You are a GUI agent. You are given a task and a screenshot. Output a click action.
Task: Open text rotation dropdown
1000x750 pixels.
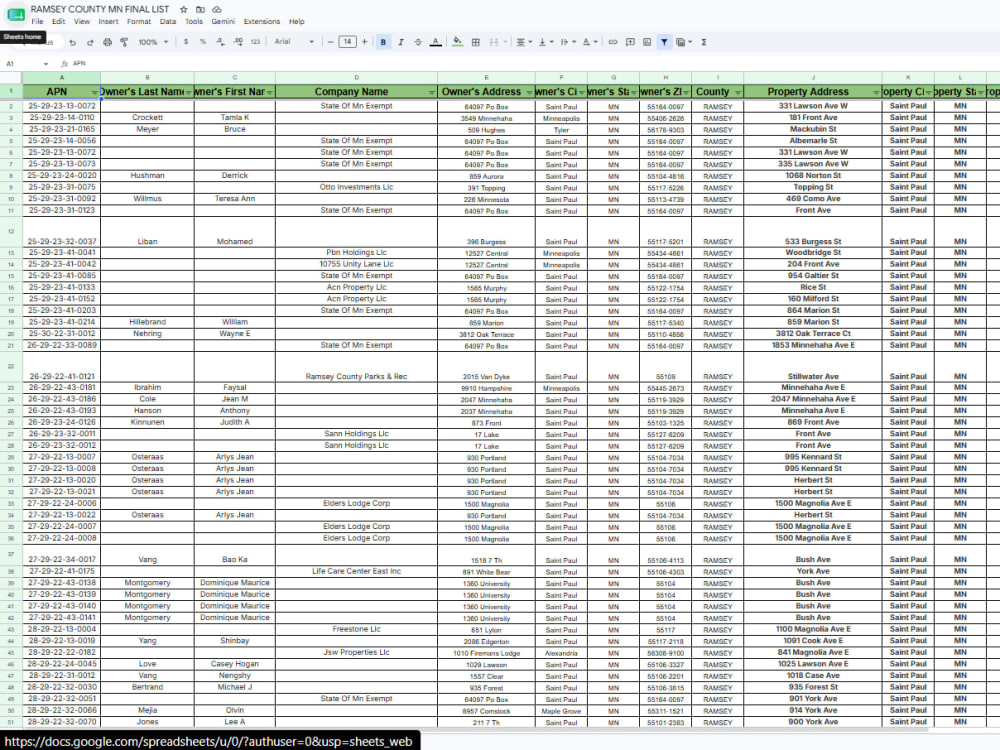pyautogui.click(x=589, y=42)
